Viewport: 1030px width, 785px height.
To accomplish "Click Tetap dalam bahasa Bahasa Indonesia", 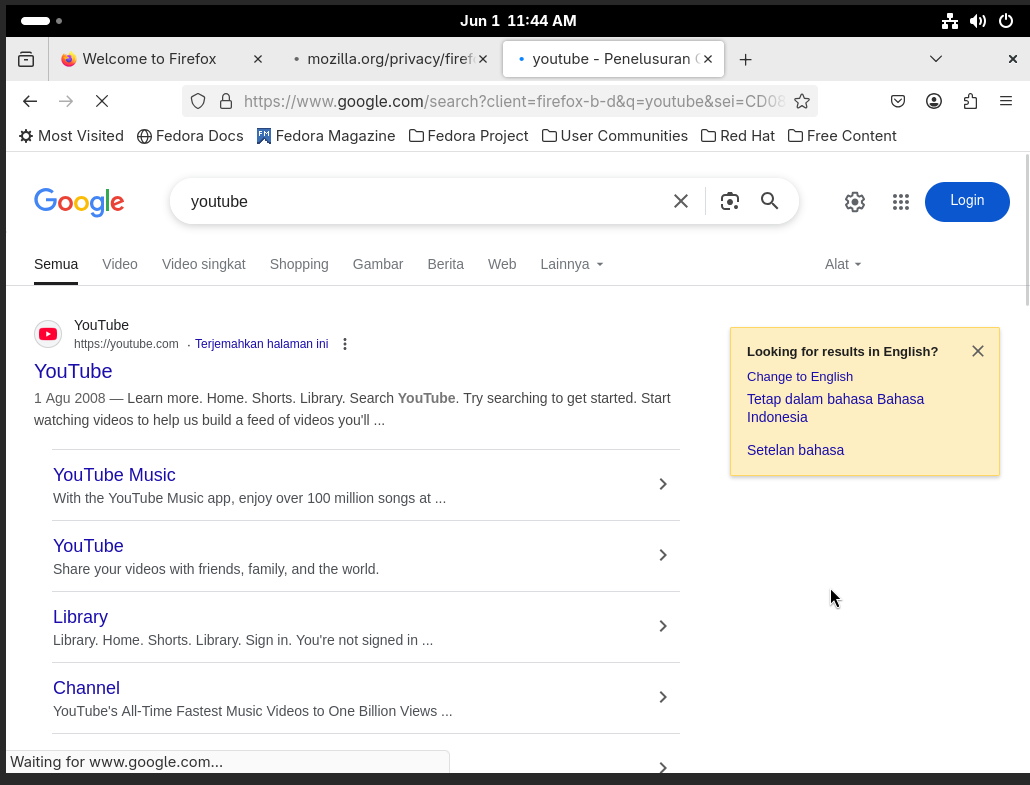I will (835, 408).
